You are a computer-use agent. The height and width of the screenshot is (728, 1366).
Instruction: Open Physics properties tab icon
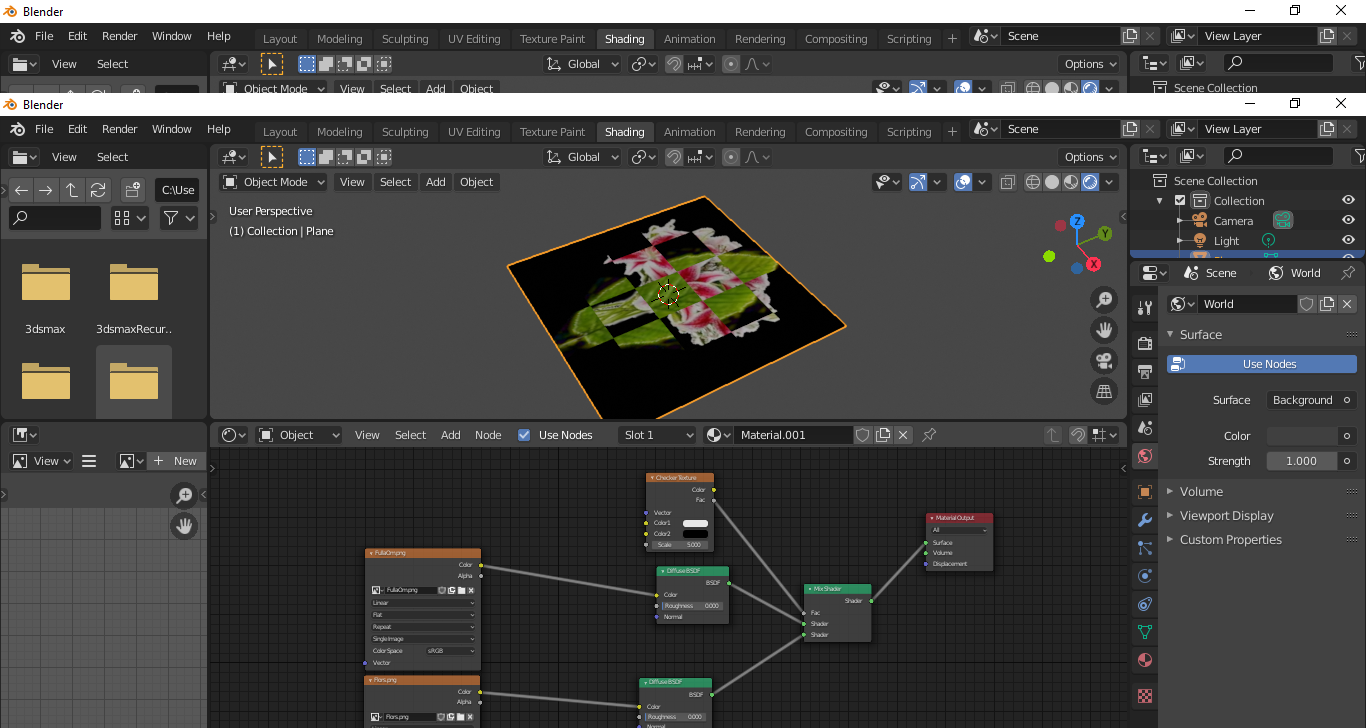point(1145,576)
